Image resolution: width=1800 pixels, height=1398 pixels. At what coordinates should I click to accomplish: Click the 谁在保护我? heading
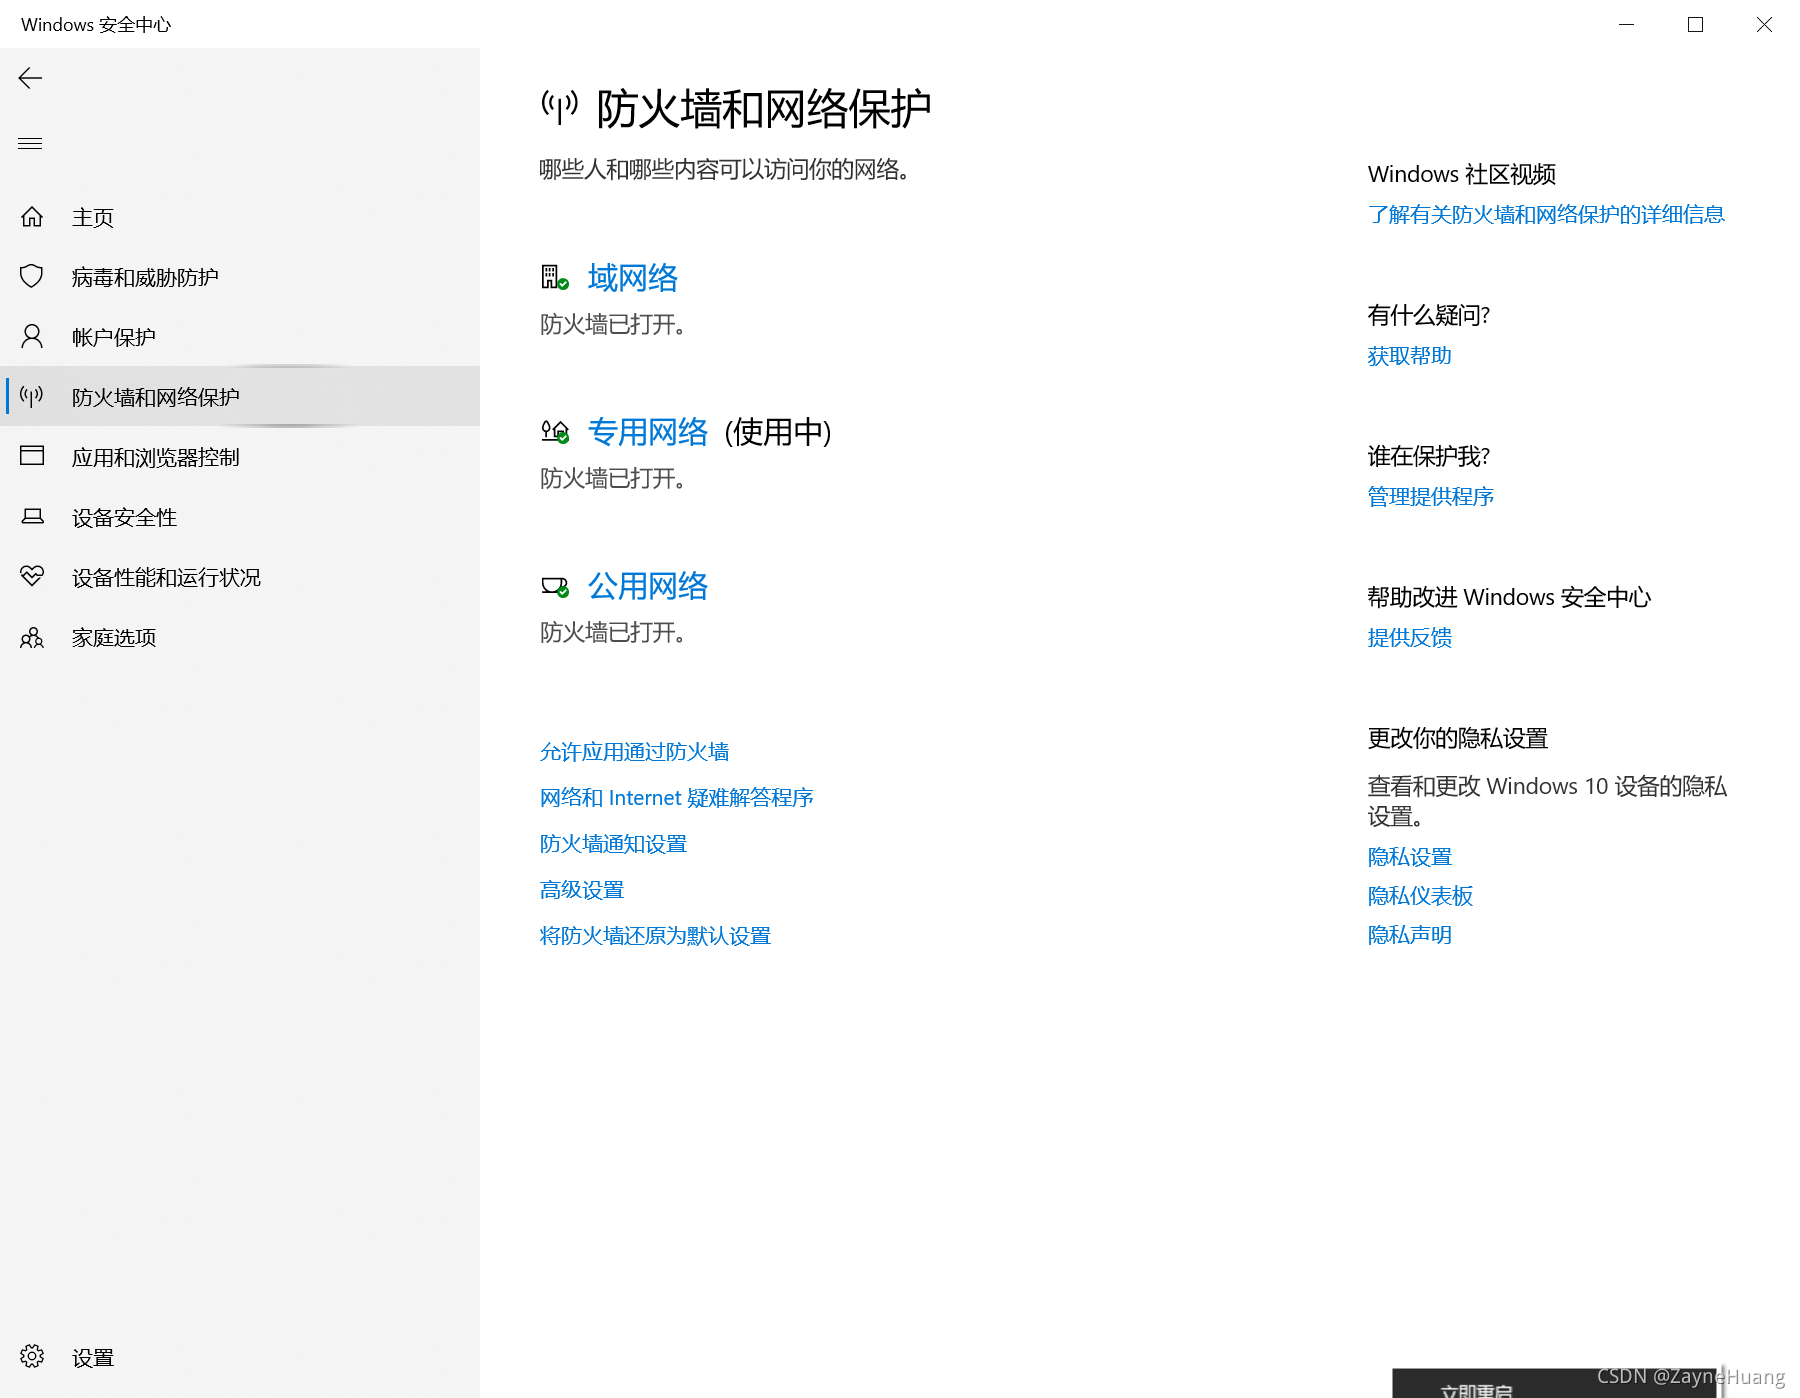pyautogui.click(x=1429, y=456)
